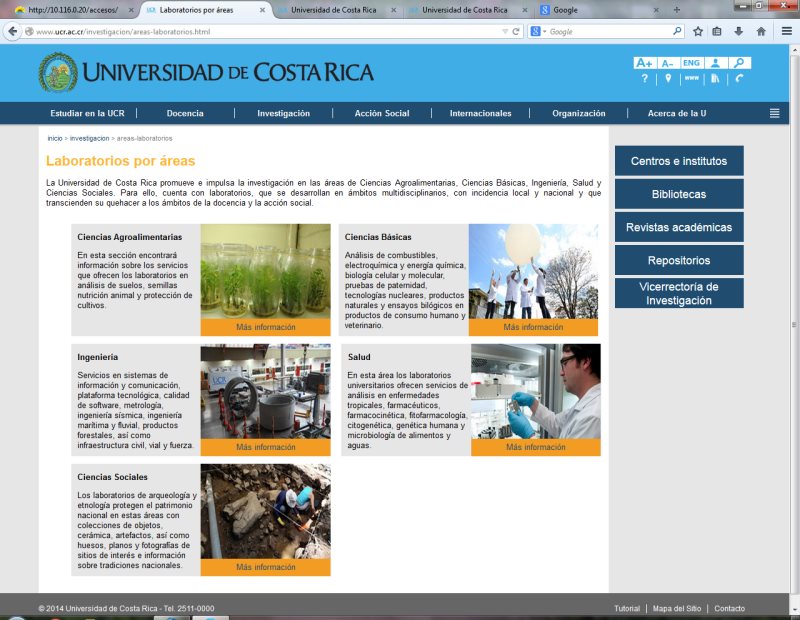
Task: Open site search magnifier in header
Action: point(739,63)
